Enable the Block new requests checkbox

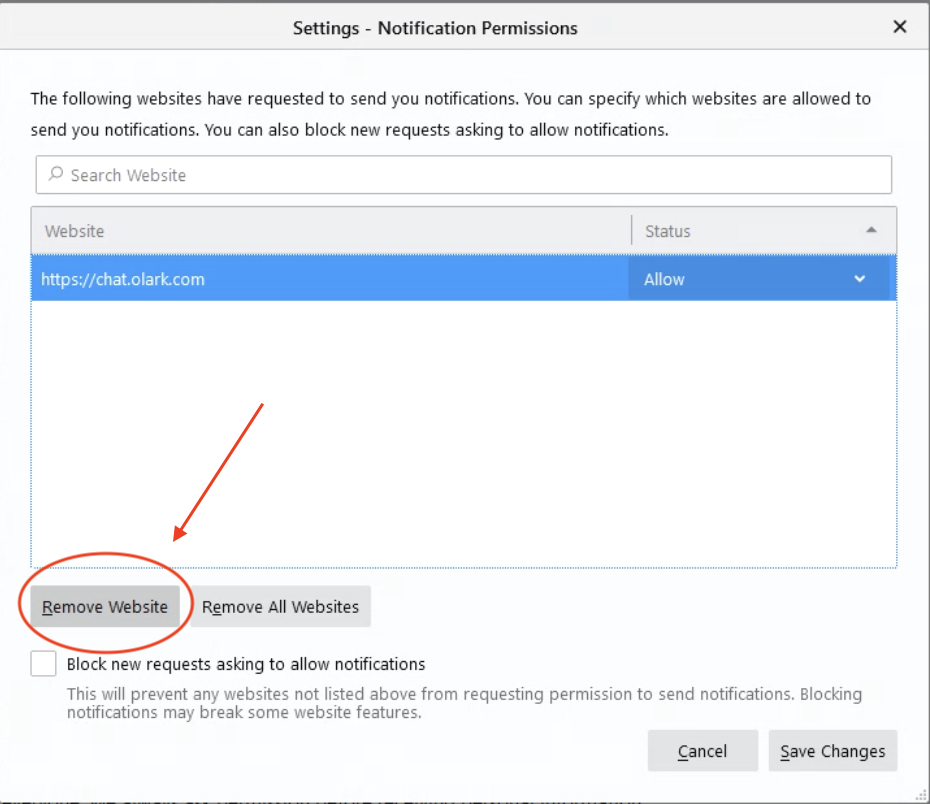point(43,663)
